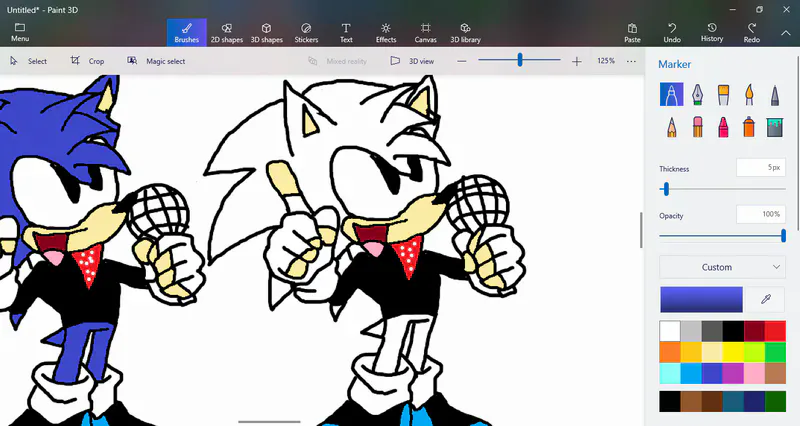Click the Thickness value field
The height and width of the screenshot is (426, 800).
pyautogui.click(x=761, y=167)
